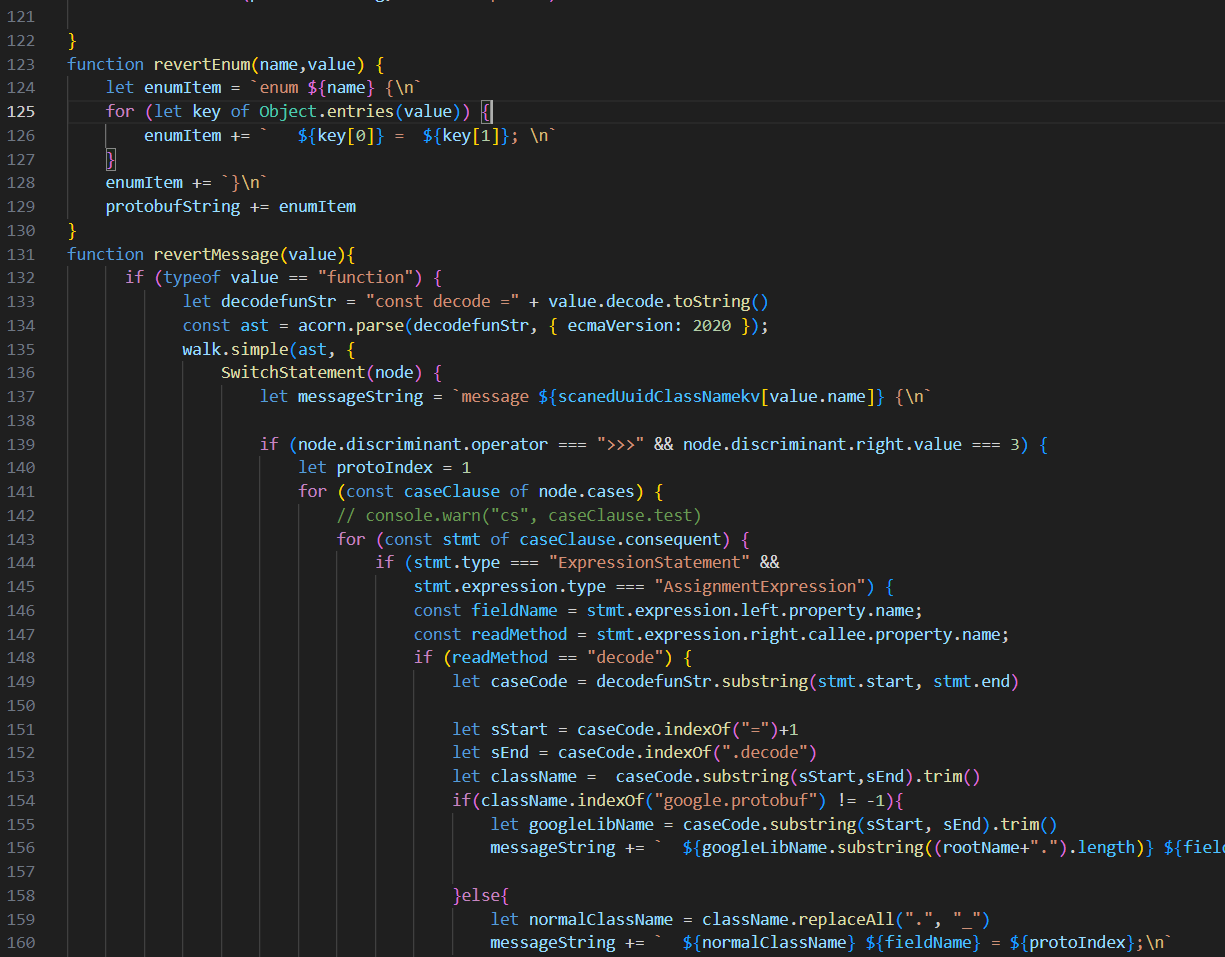The image size is (1225, 957).
Task: Click line number 127 in the gutter
Action: (21, 159)
